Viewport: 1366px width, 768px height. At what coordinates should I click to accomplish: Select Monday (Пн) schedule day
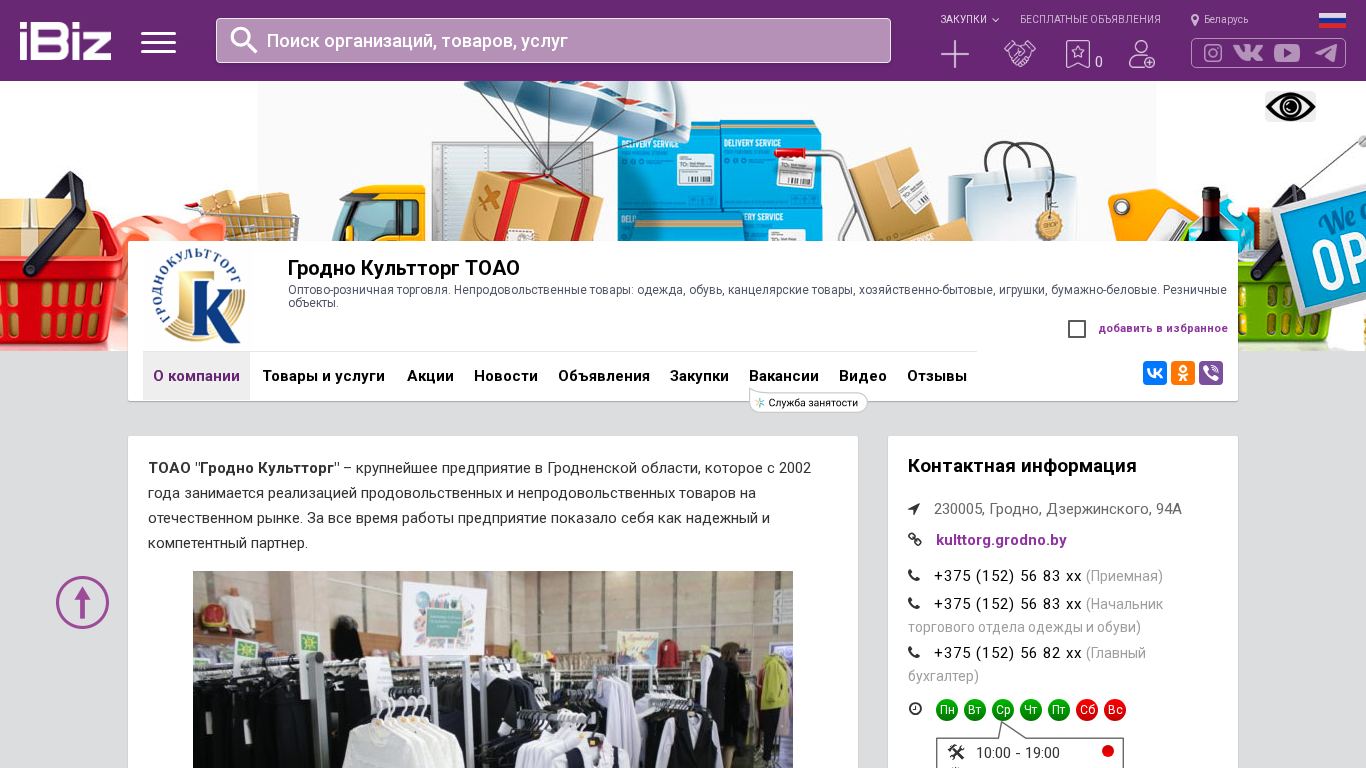(x=947, y=710)
